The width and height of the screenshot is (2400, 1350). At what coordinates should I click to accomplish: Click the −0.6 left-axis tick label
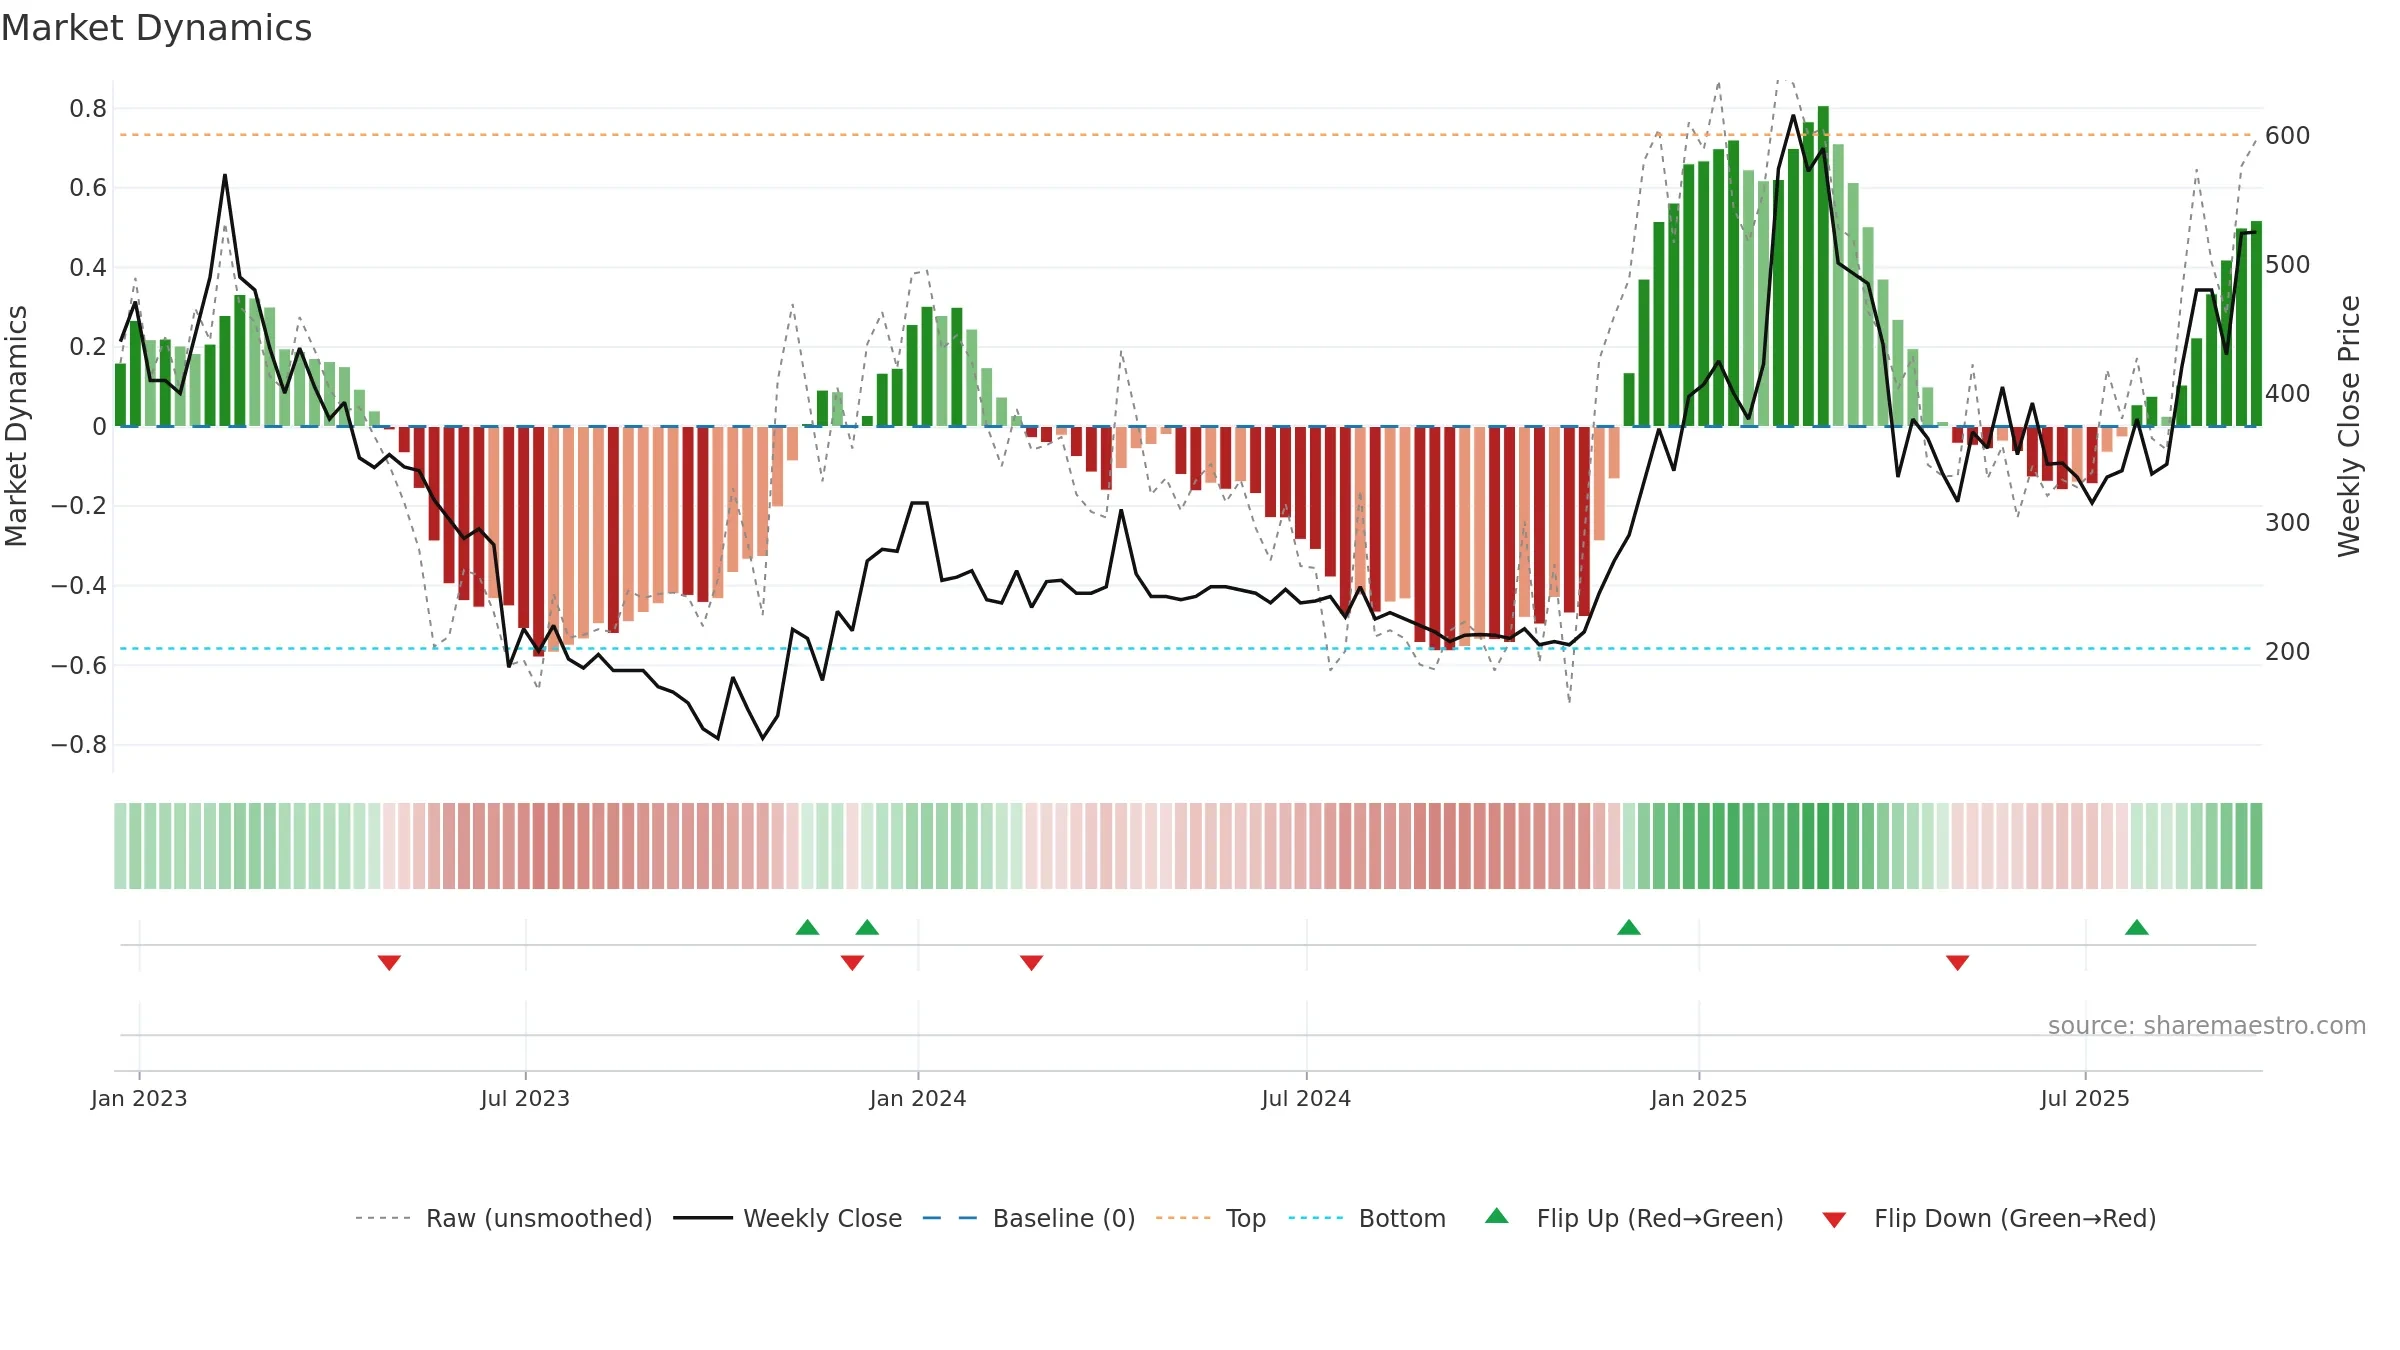[79, 666]
